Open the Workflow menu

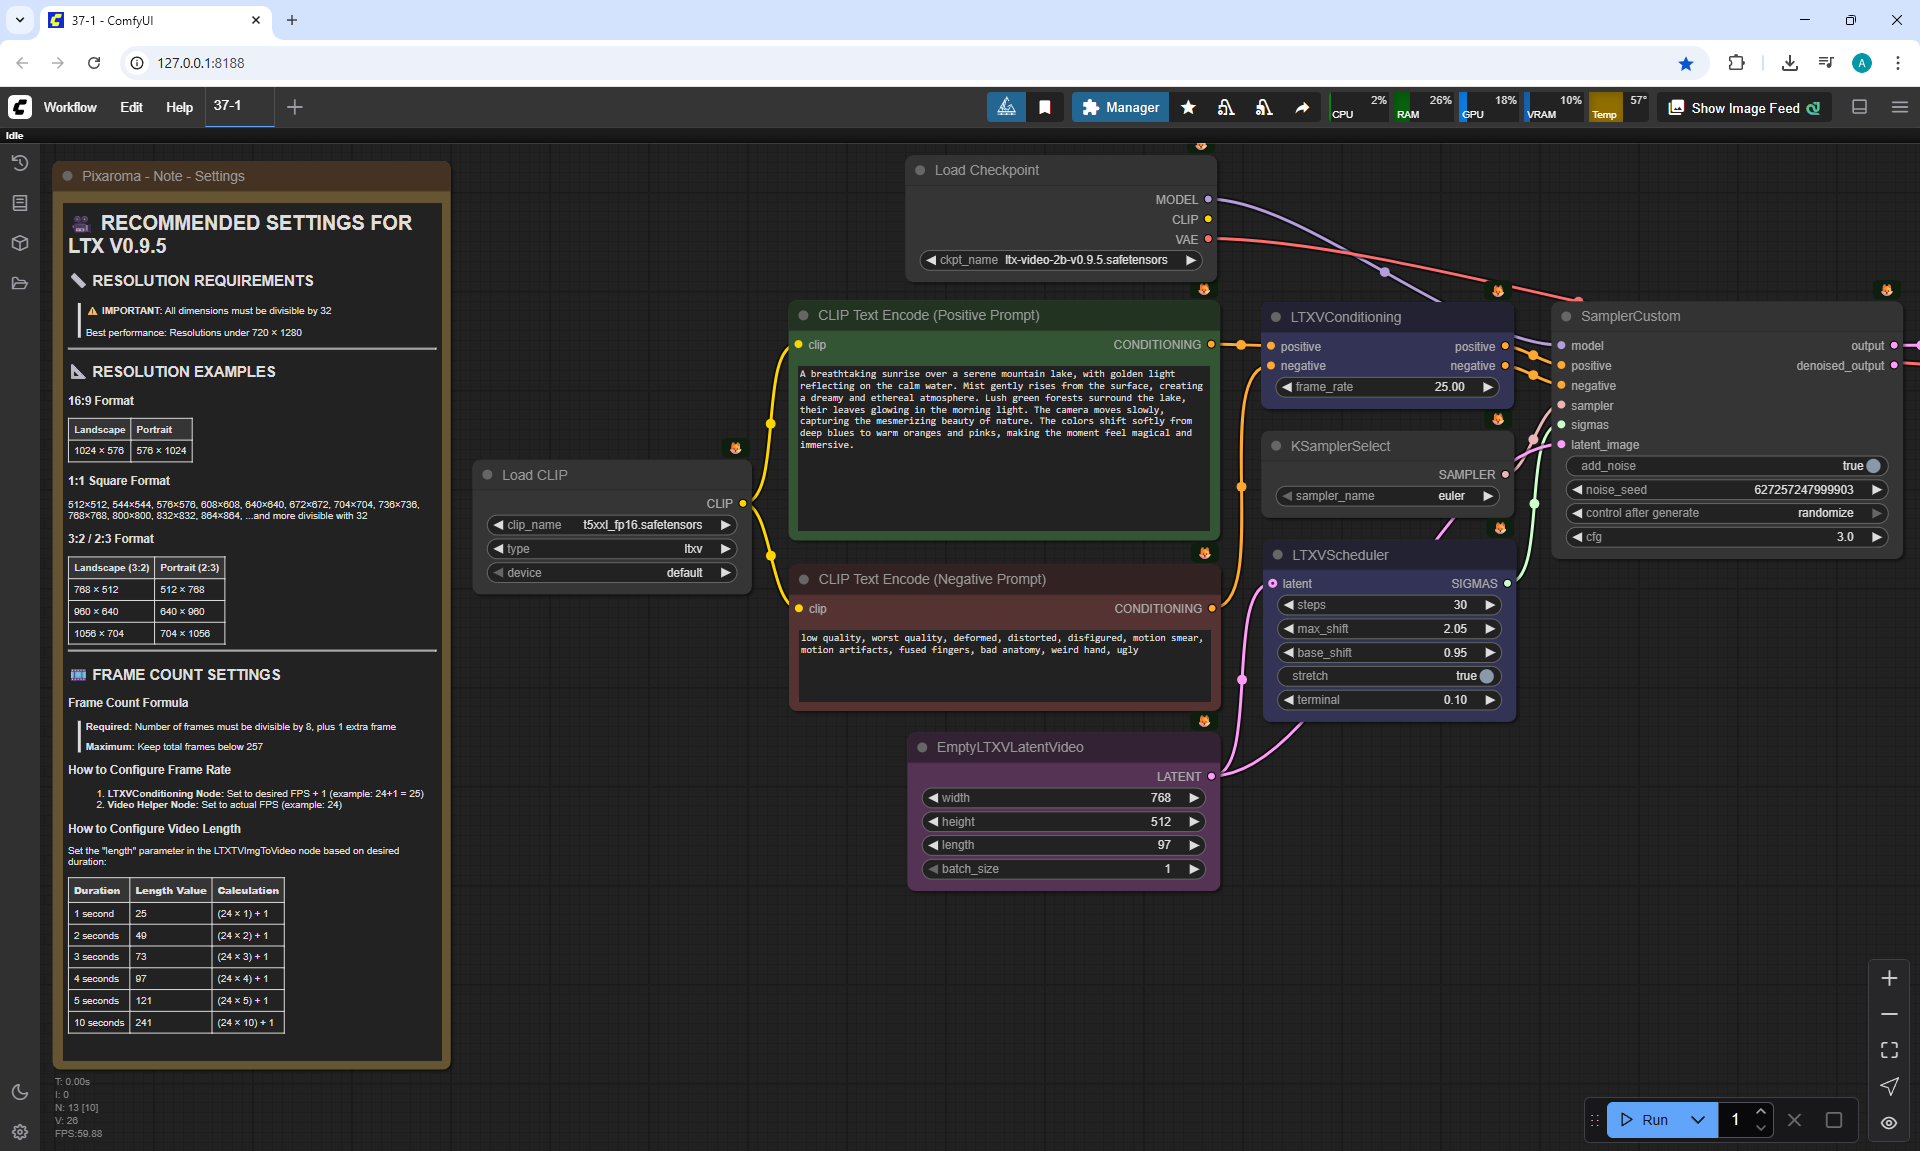pyautogui.click(x=70, y=107)
